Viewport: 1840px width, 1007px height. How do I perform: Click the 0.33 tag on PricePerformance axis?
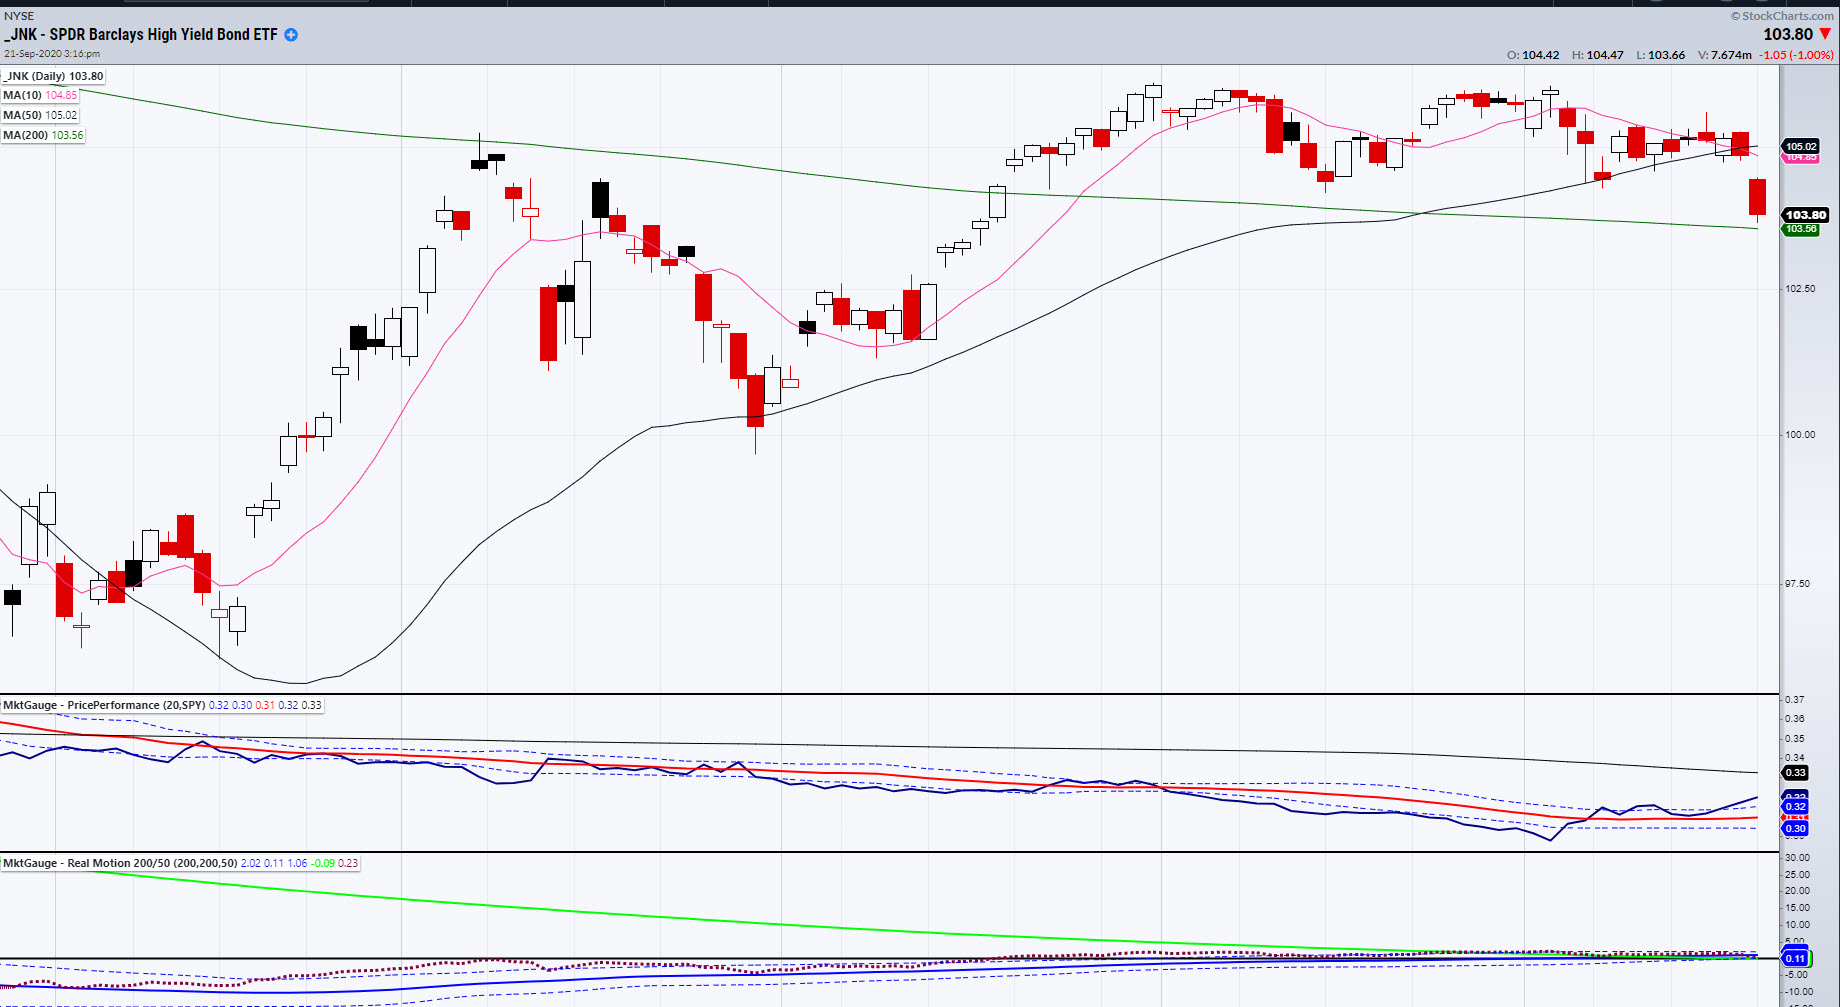1796,772
